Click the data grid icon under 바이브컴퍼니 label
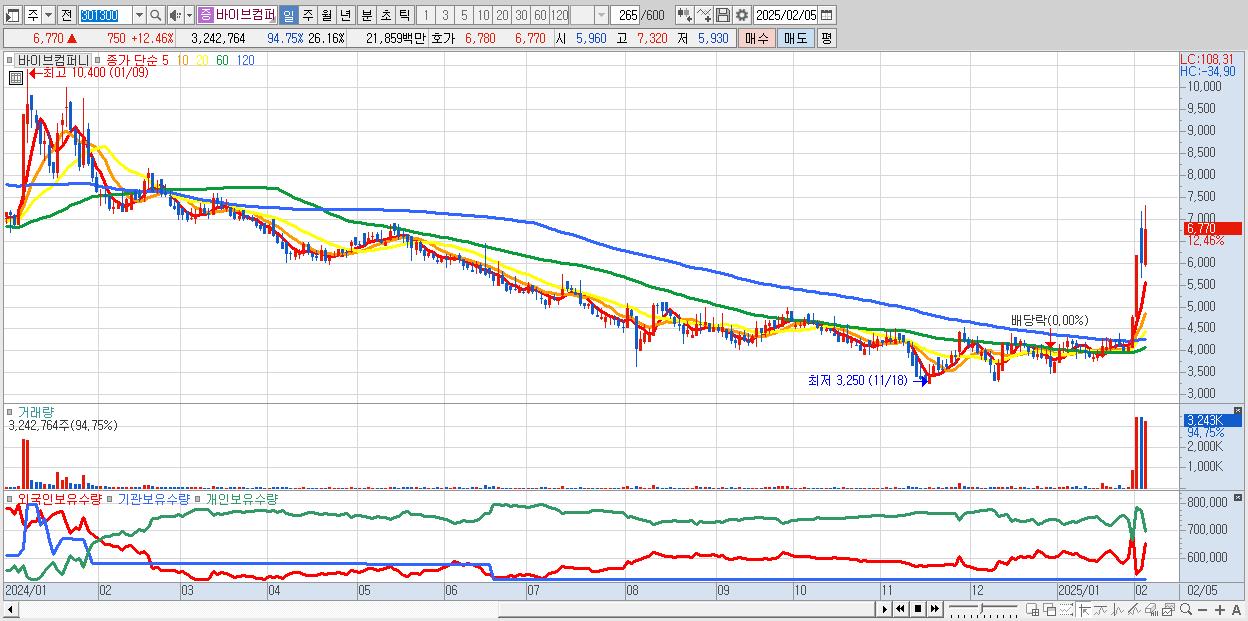 coord(16,77)
